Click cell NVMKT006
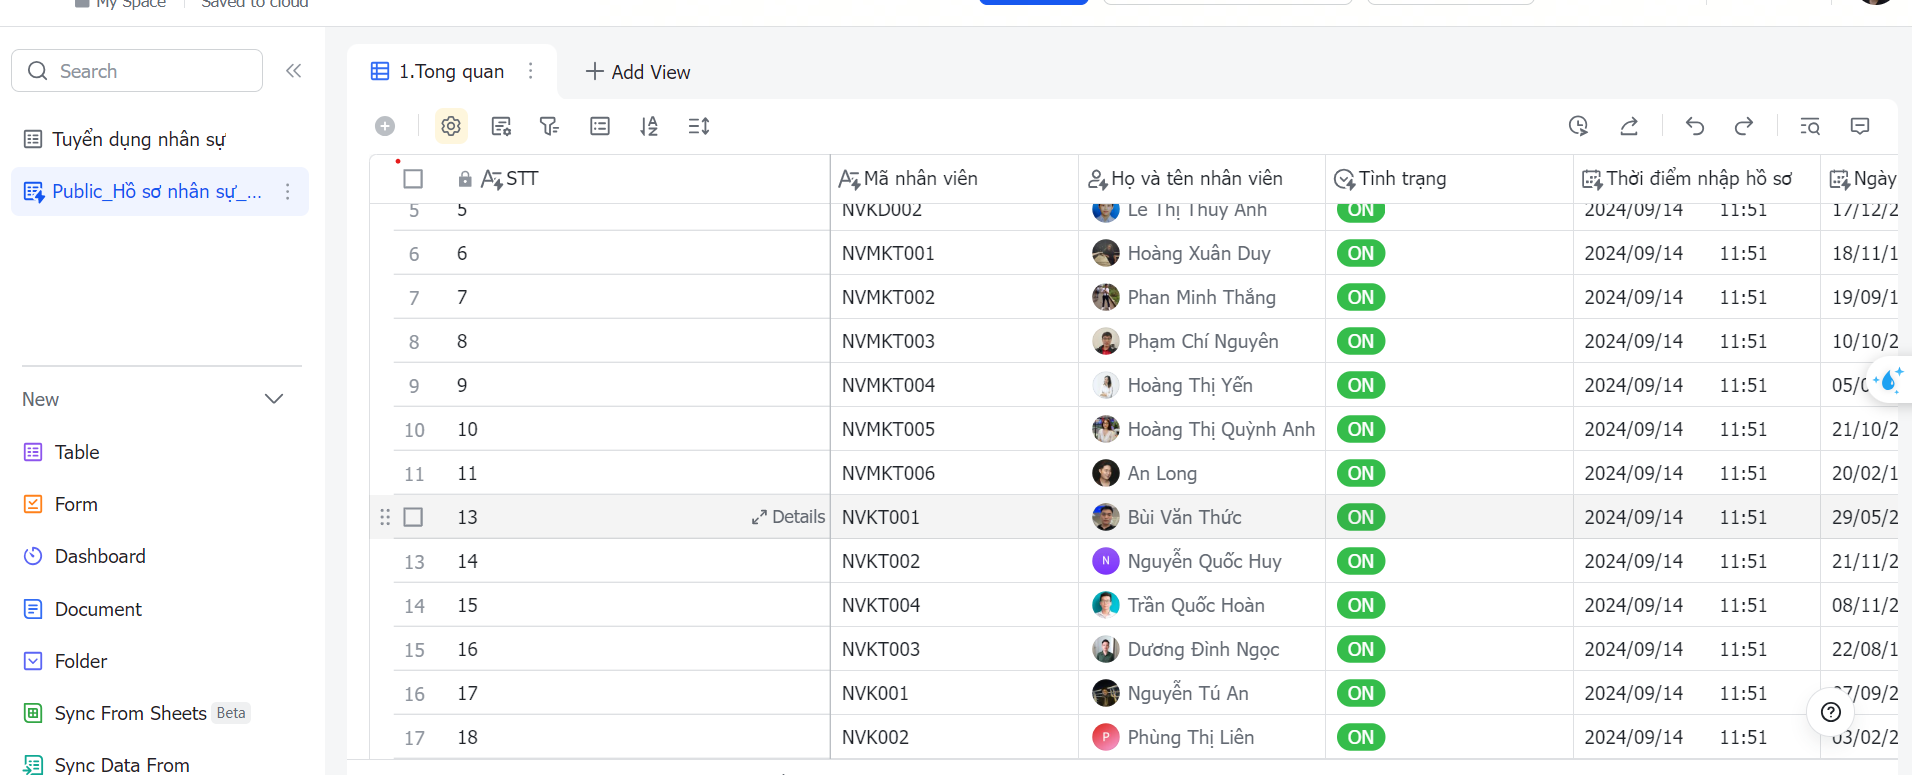Screen dimensions: 1912x775 tap(954, 473)
